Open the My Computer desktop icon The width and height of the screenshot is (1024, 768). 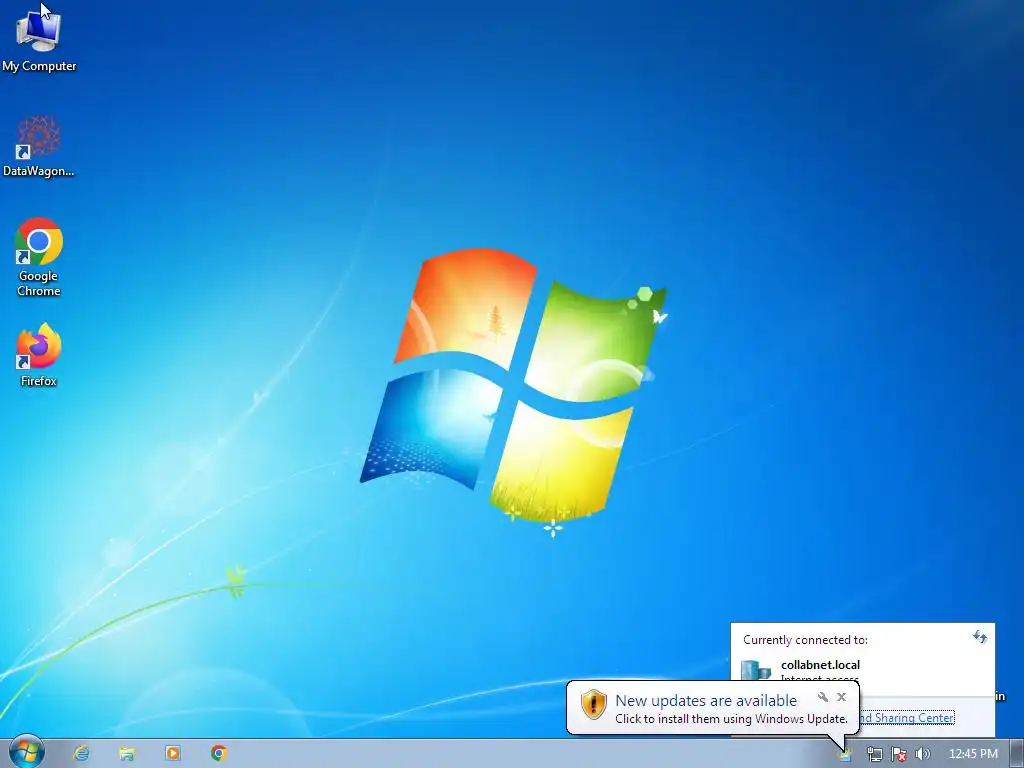tap(39, 40)
